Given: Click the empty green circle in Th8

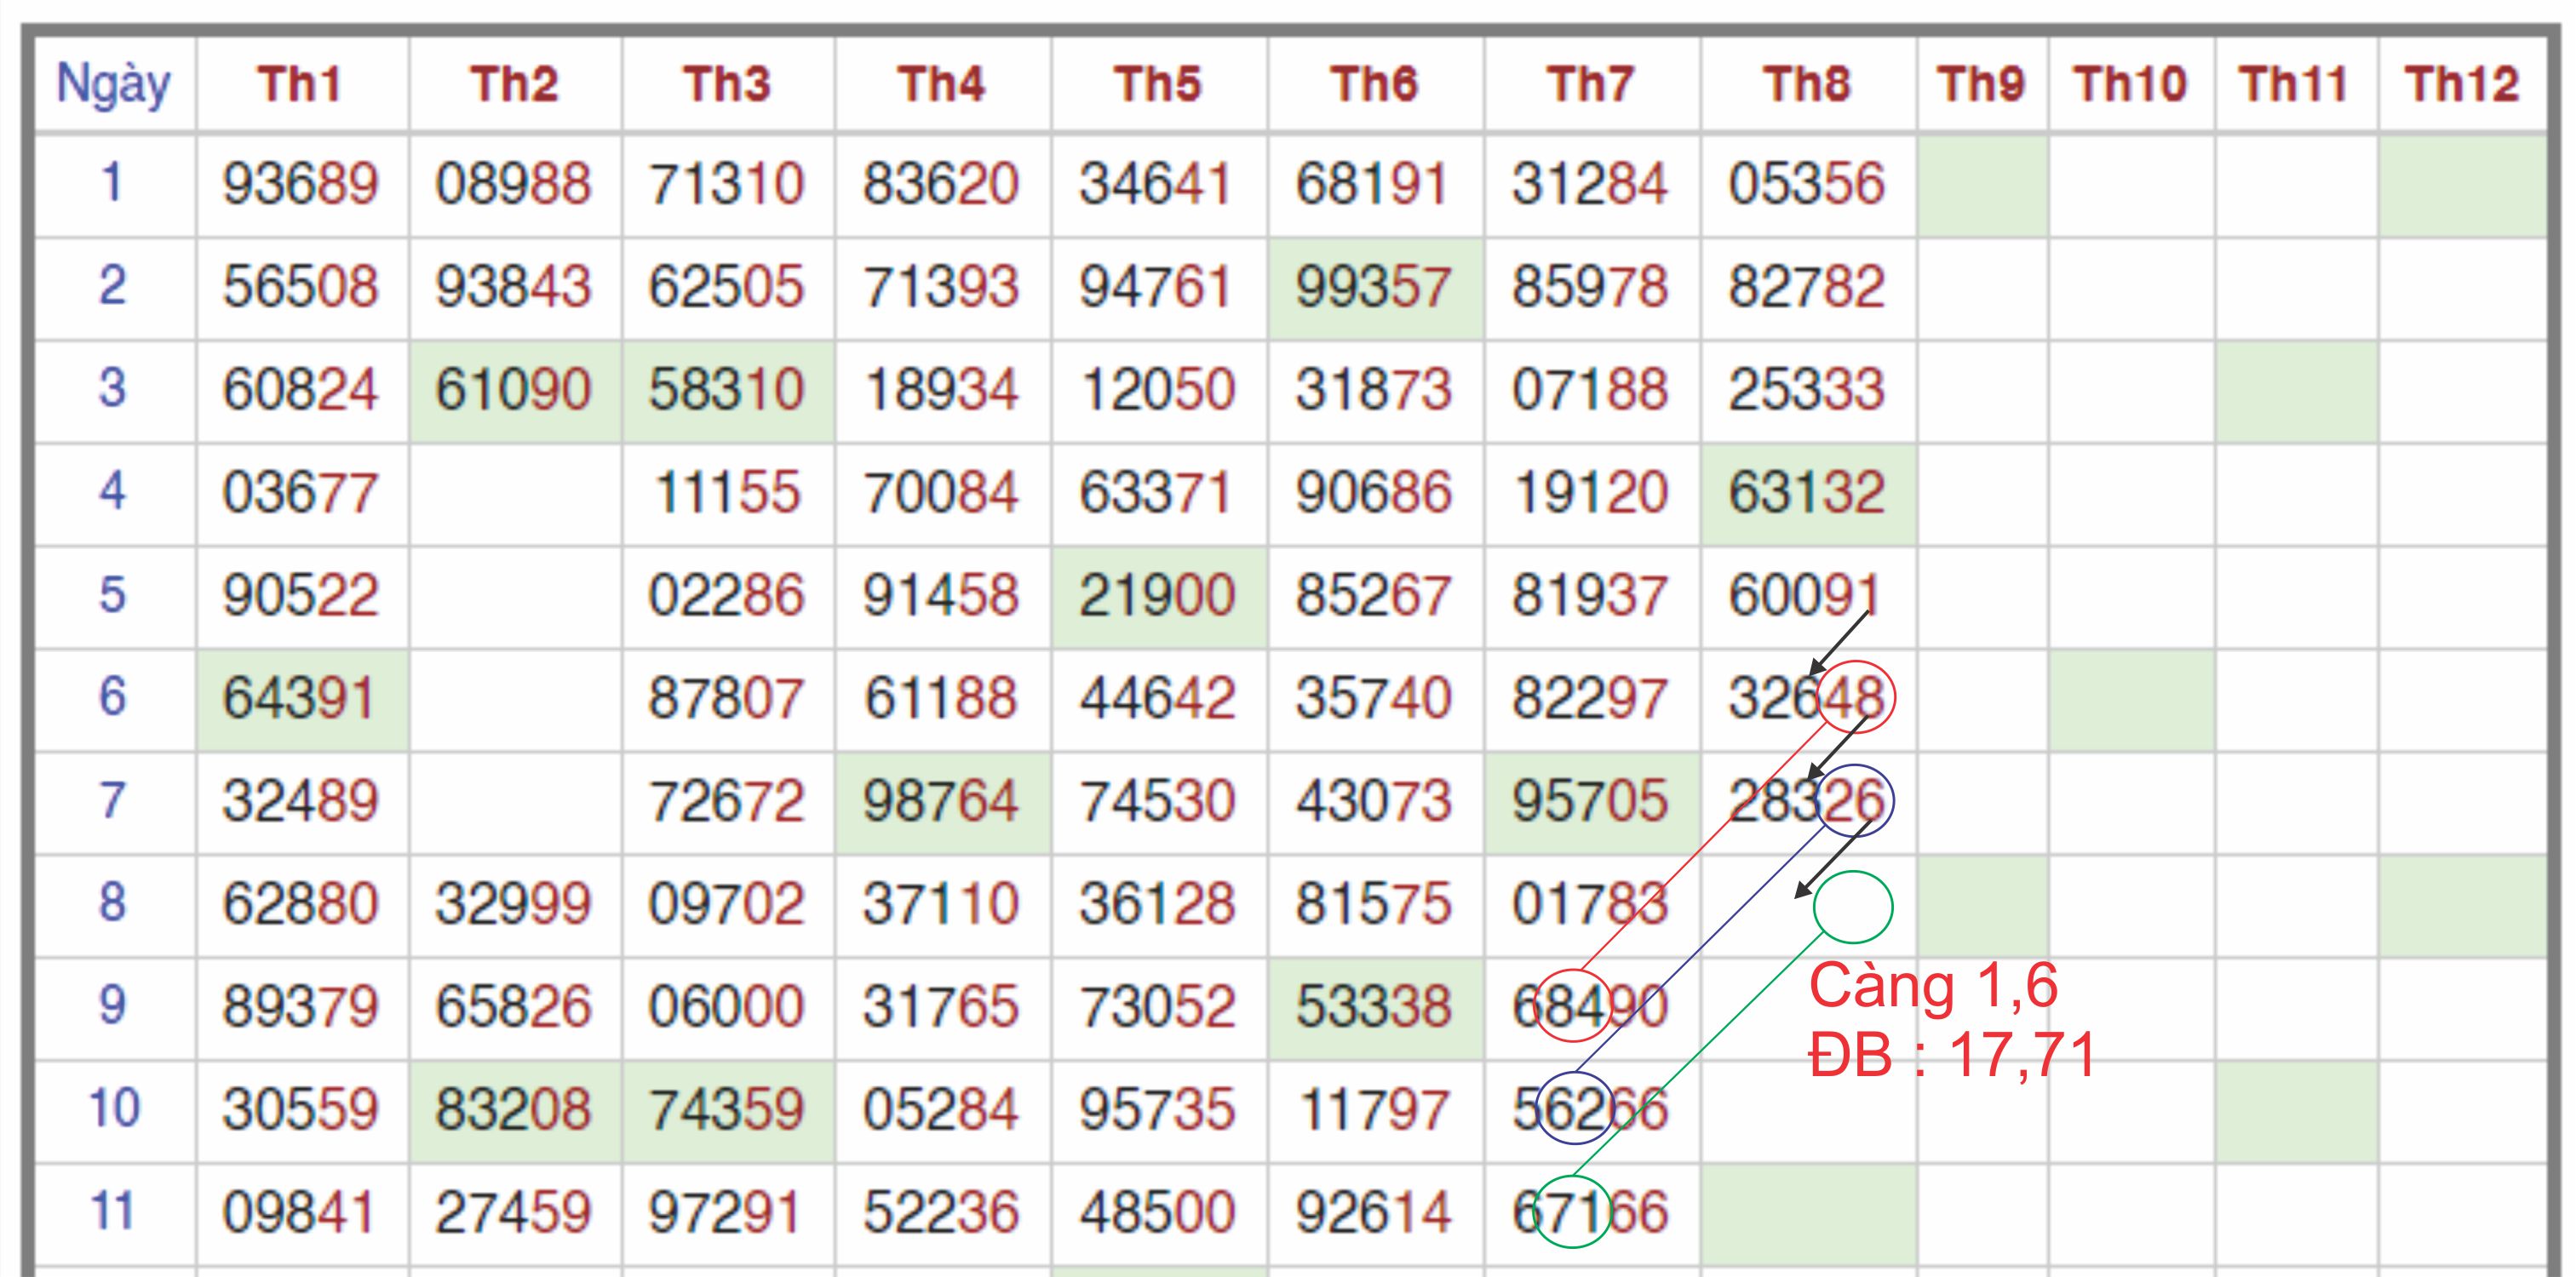Looking at the screenshot, I should click(x=1853, y=907).
